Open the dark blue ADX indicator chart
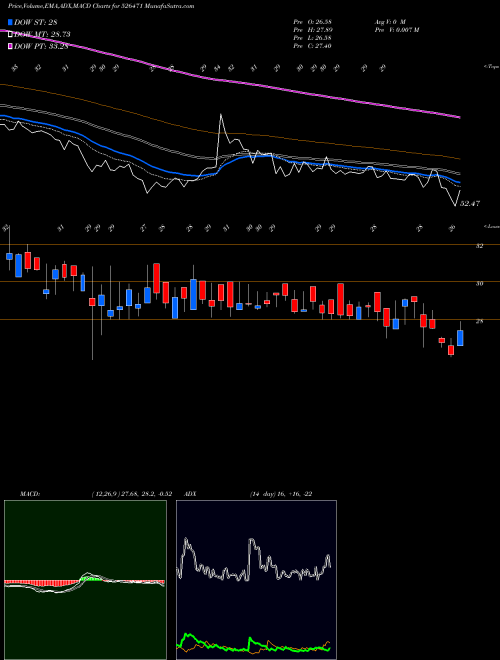500x660 pixels. [x=256, y=580]
